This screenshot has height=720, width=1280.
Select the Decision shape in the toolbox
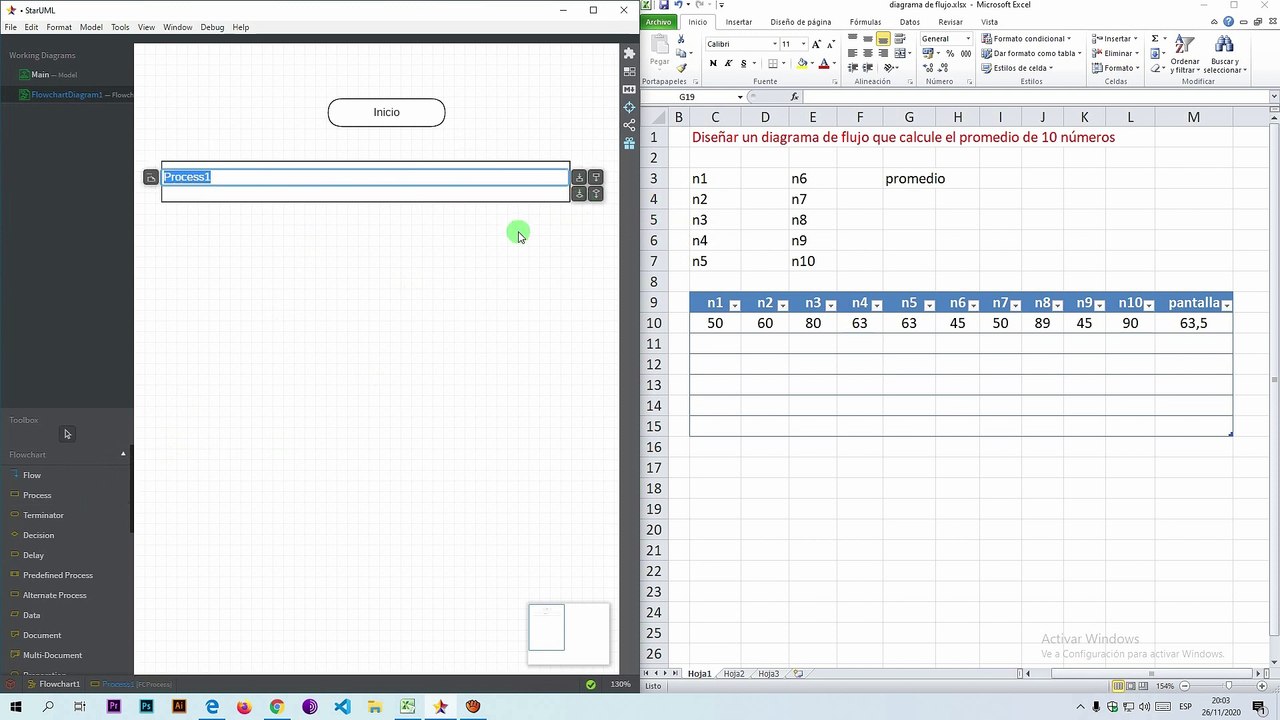pyautogui.click(x=38, y=535)
